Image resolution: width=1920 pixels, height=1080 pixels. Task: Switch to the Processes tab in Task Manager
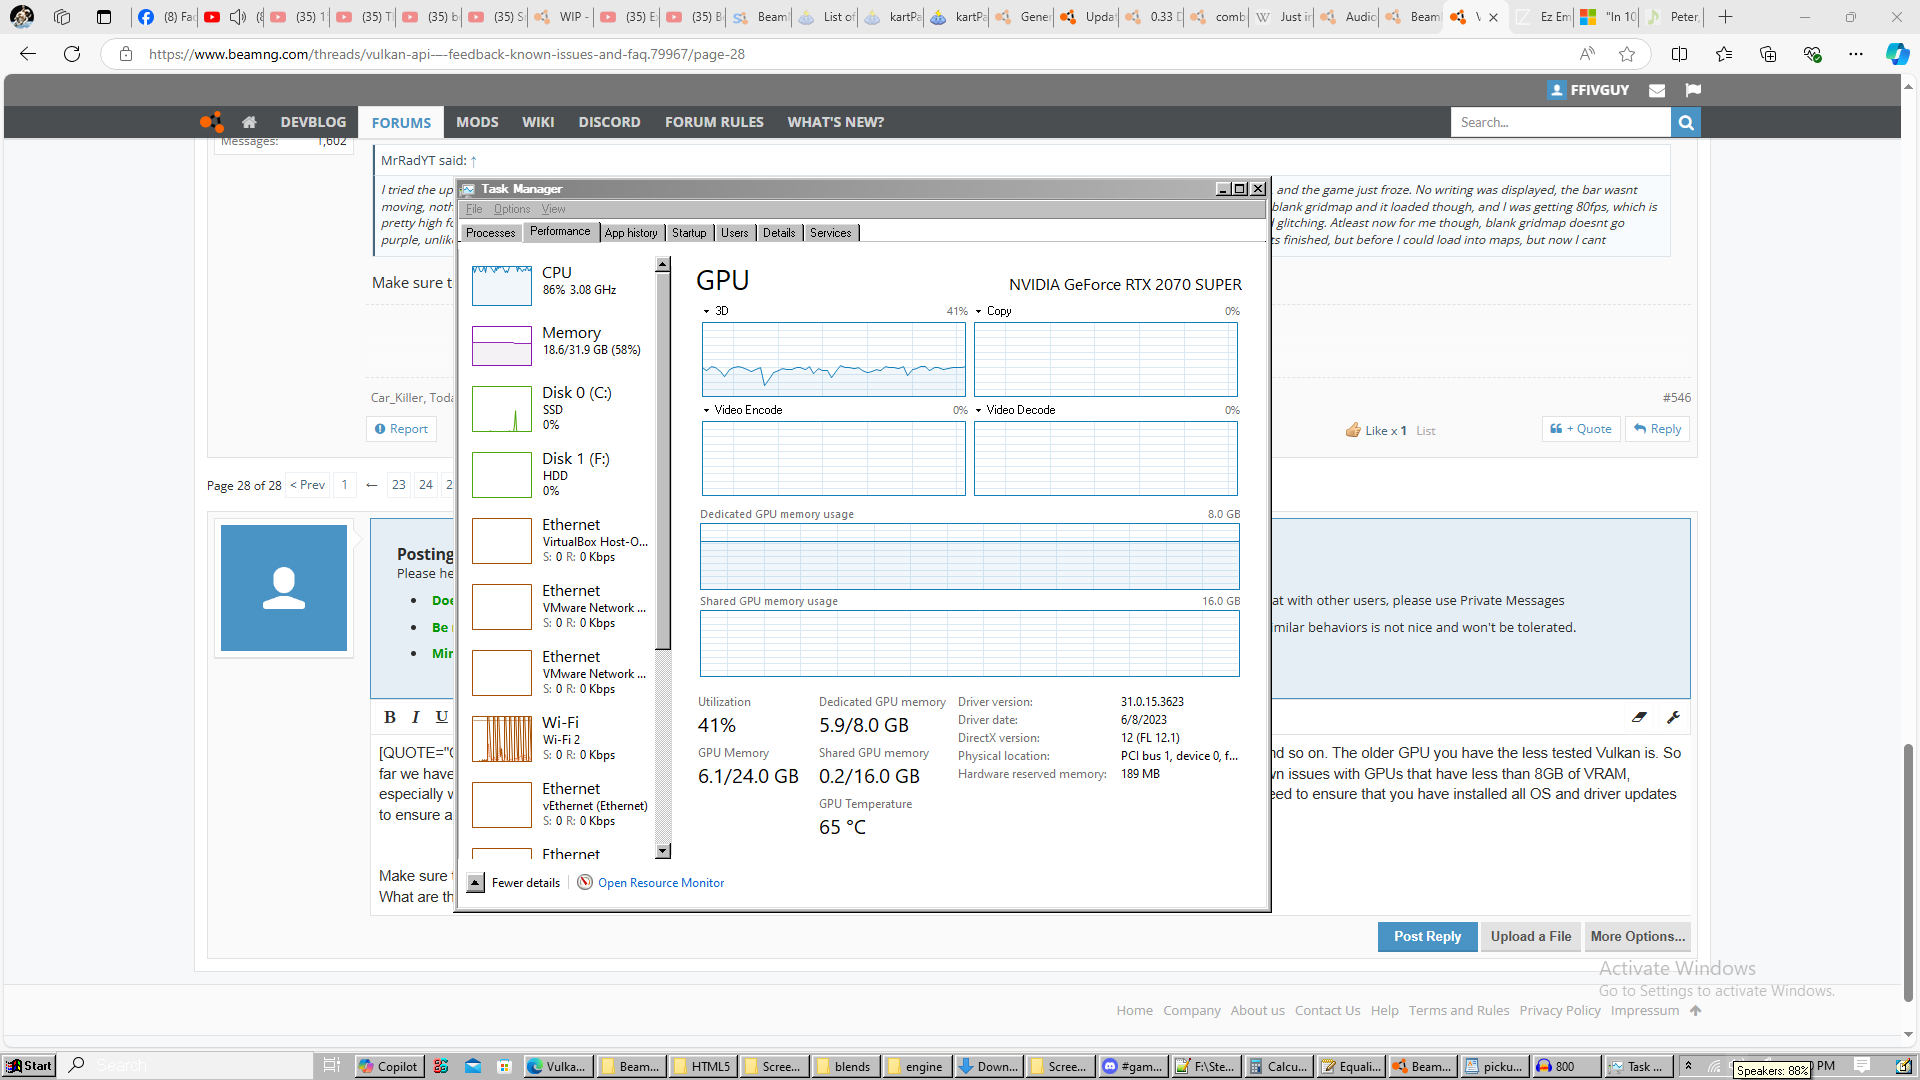491,233
